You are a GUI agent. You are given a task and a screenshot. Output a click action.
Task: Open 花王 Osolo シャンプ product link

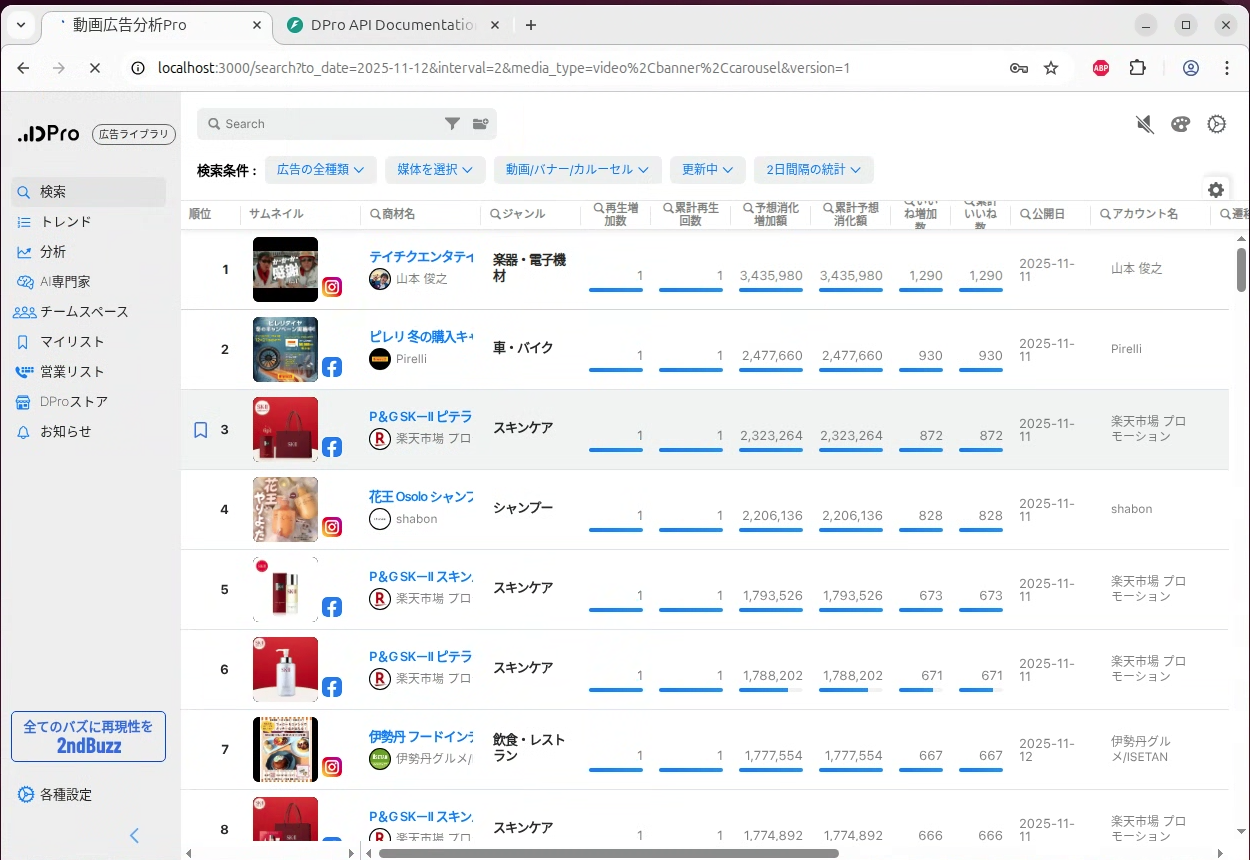421,497
